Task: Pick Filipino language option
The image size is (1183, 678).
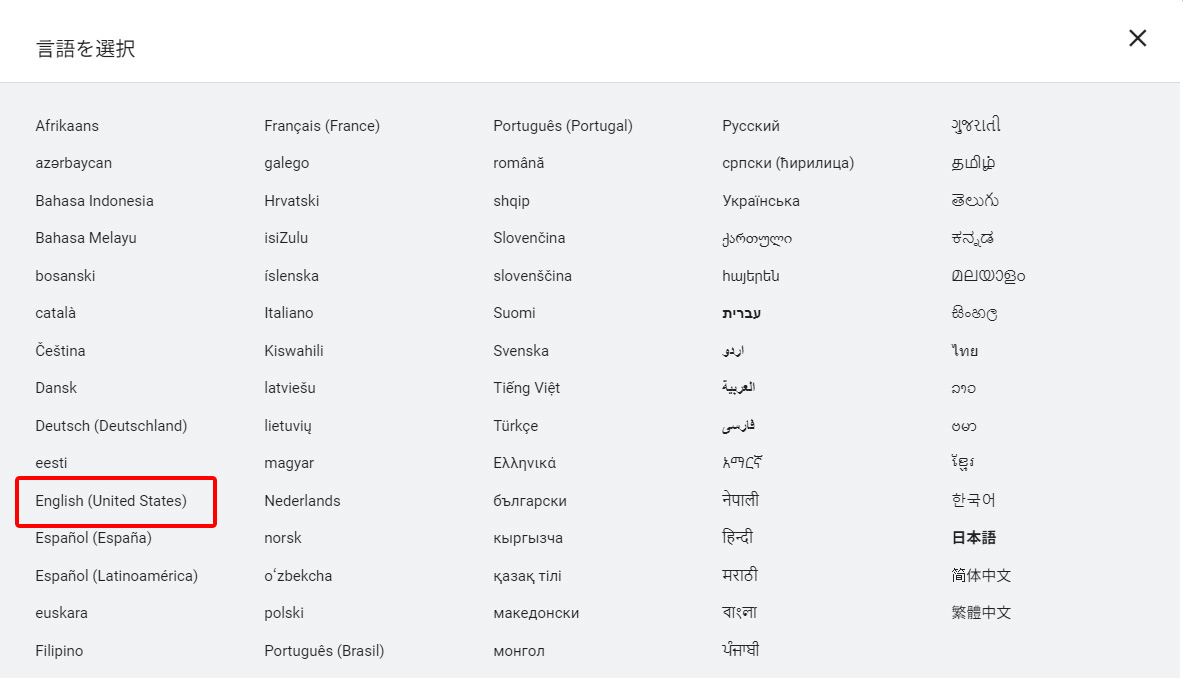Action: click(59, 651)
